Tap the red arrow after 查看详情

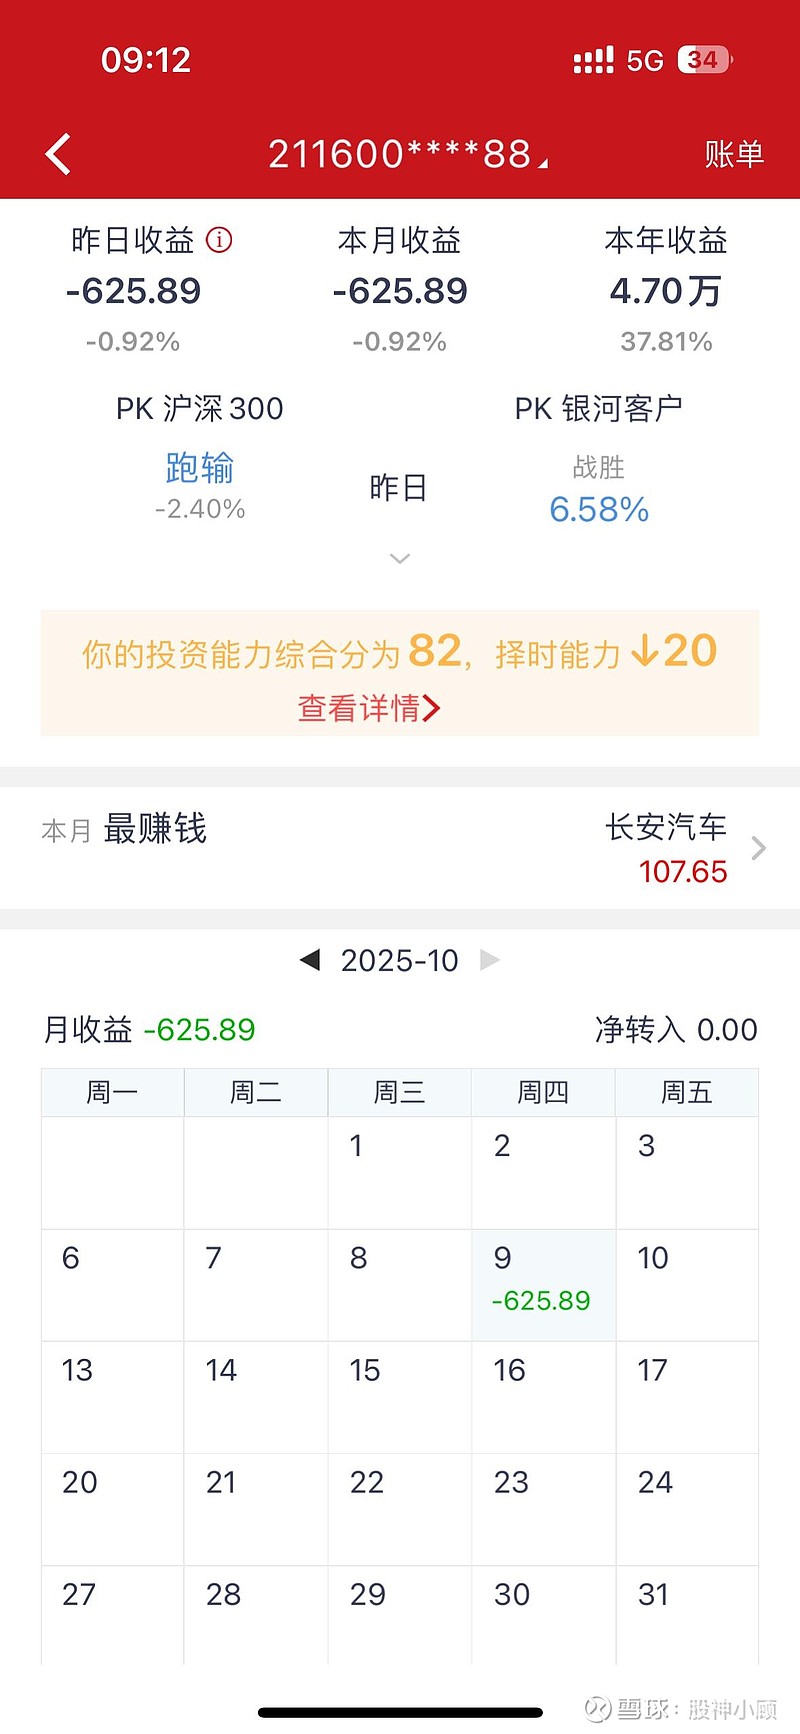coord(432,709)
